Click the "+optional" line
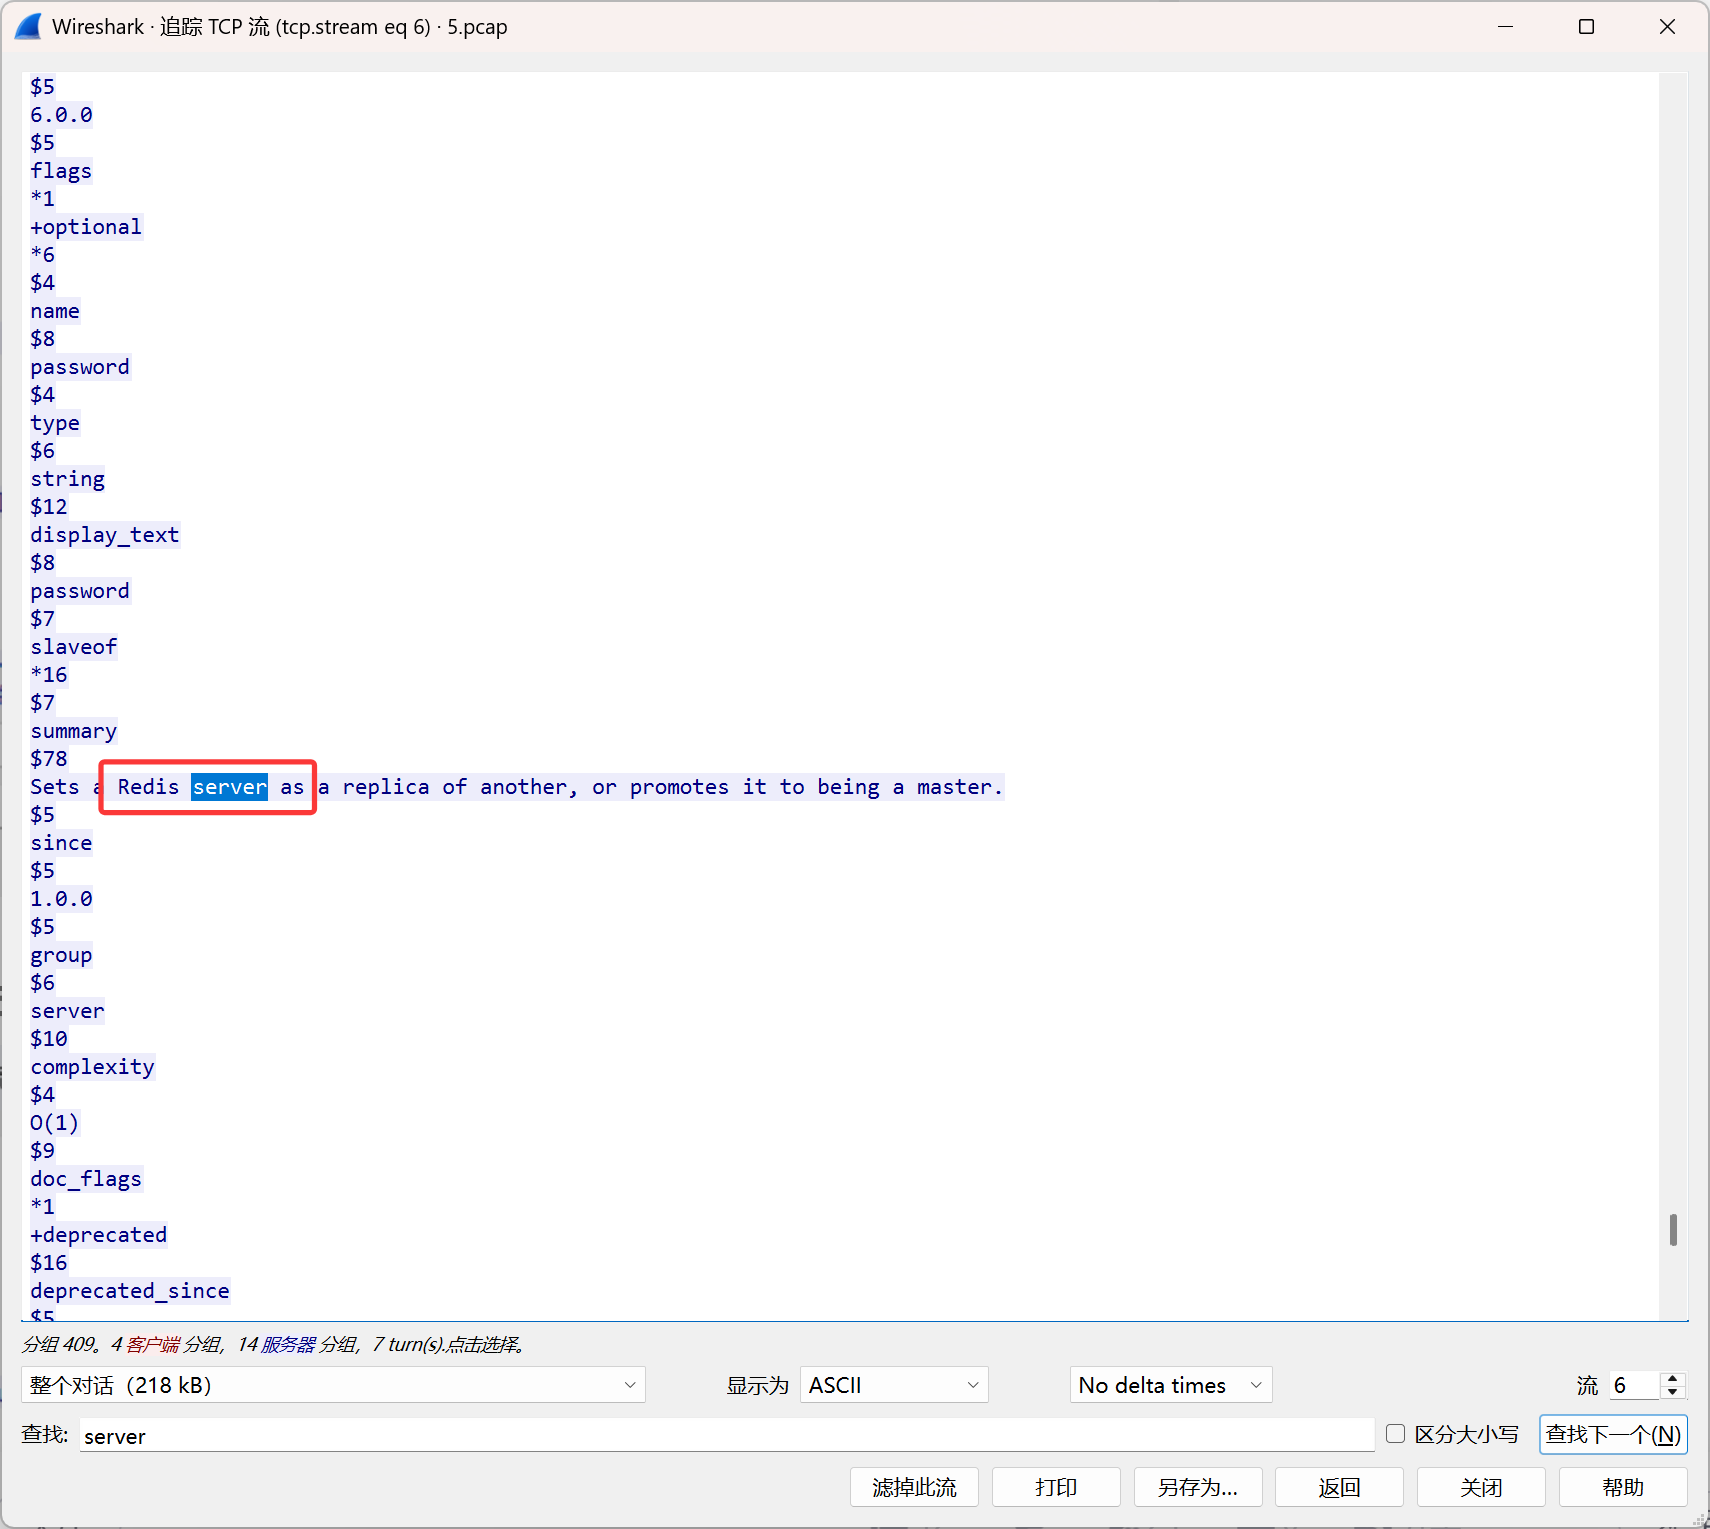Screen dimensions: 1710x1529 [86, 227]
